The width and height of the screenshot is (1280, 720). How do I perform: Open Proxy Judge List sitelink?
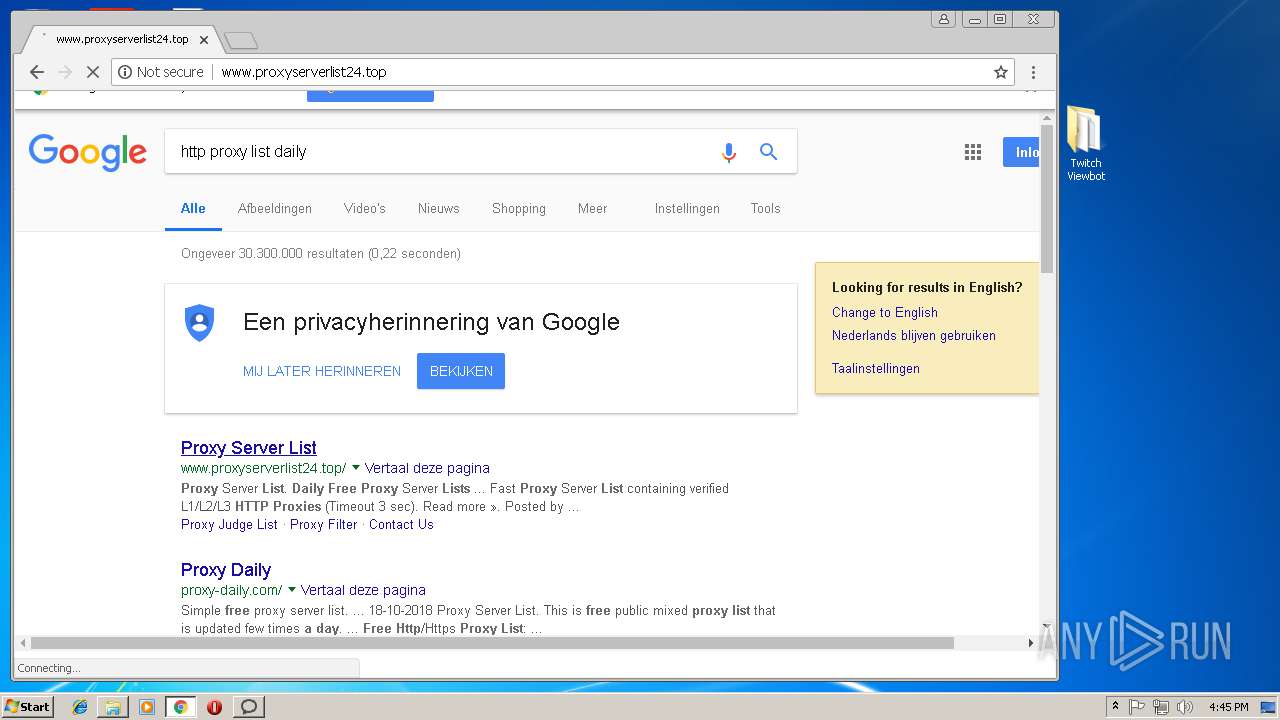(229, 524)
